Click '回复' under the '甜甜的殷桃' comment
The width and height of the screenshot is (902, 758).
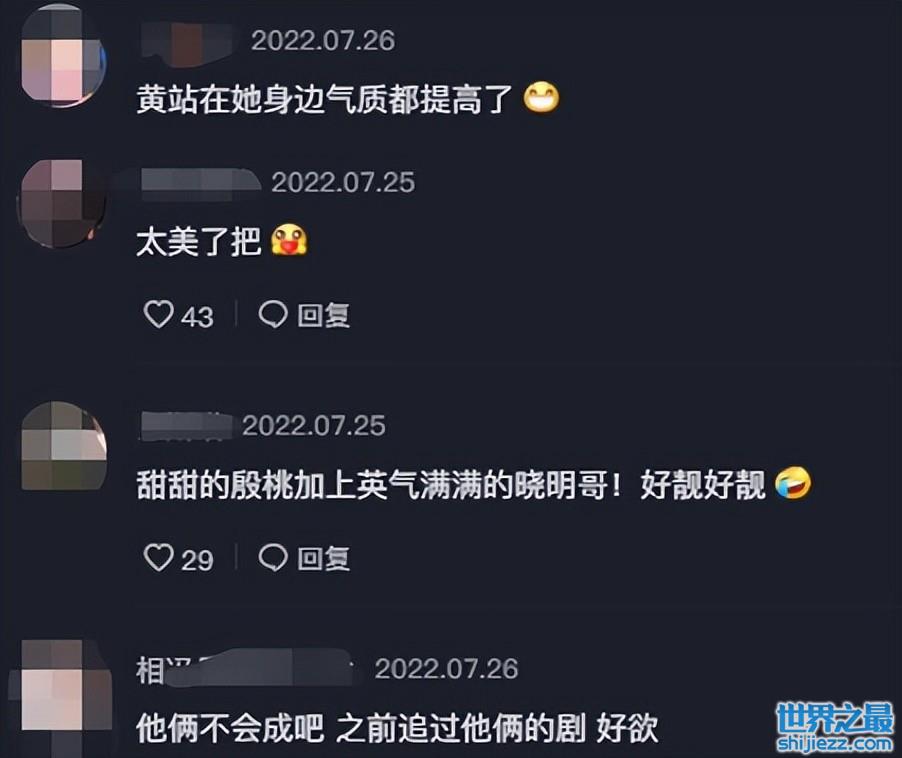coord(323,558)
